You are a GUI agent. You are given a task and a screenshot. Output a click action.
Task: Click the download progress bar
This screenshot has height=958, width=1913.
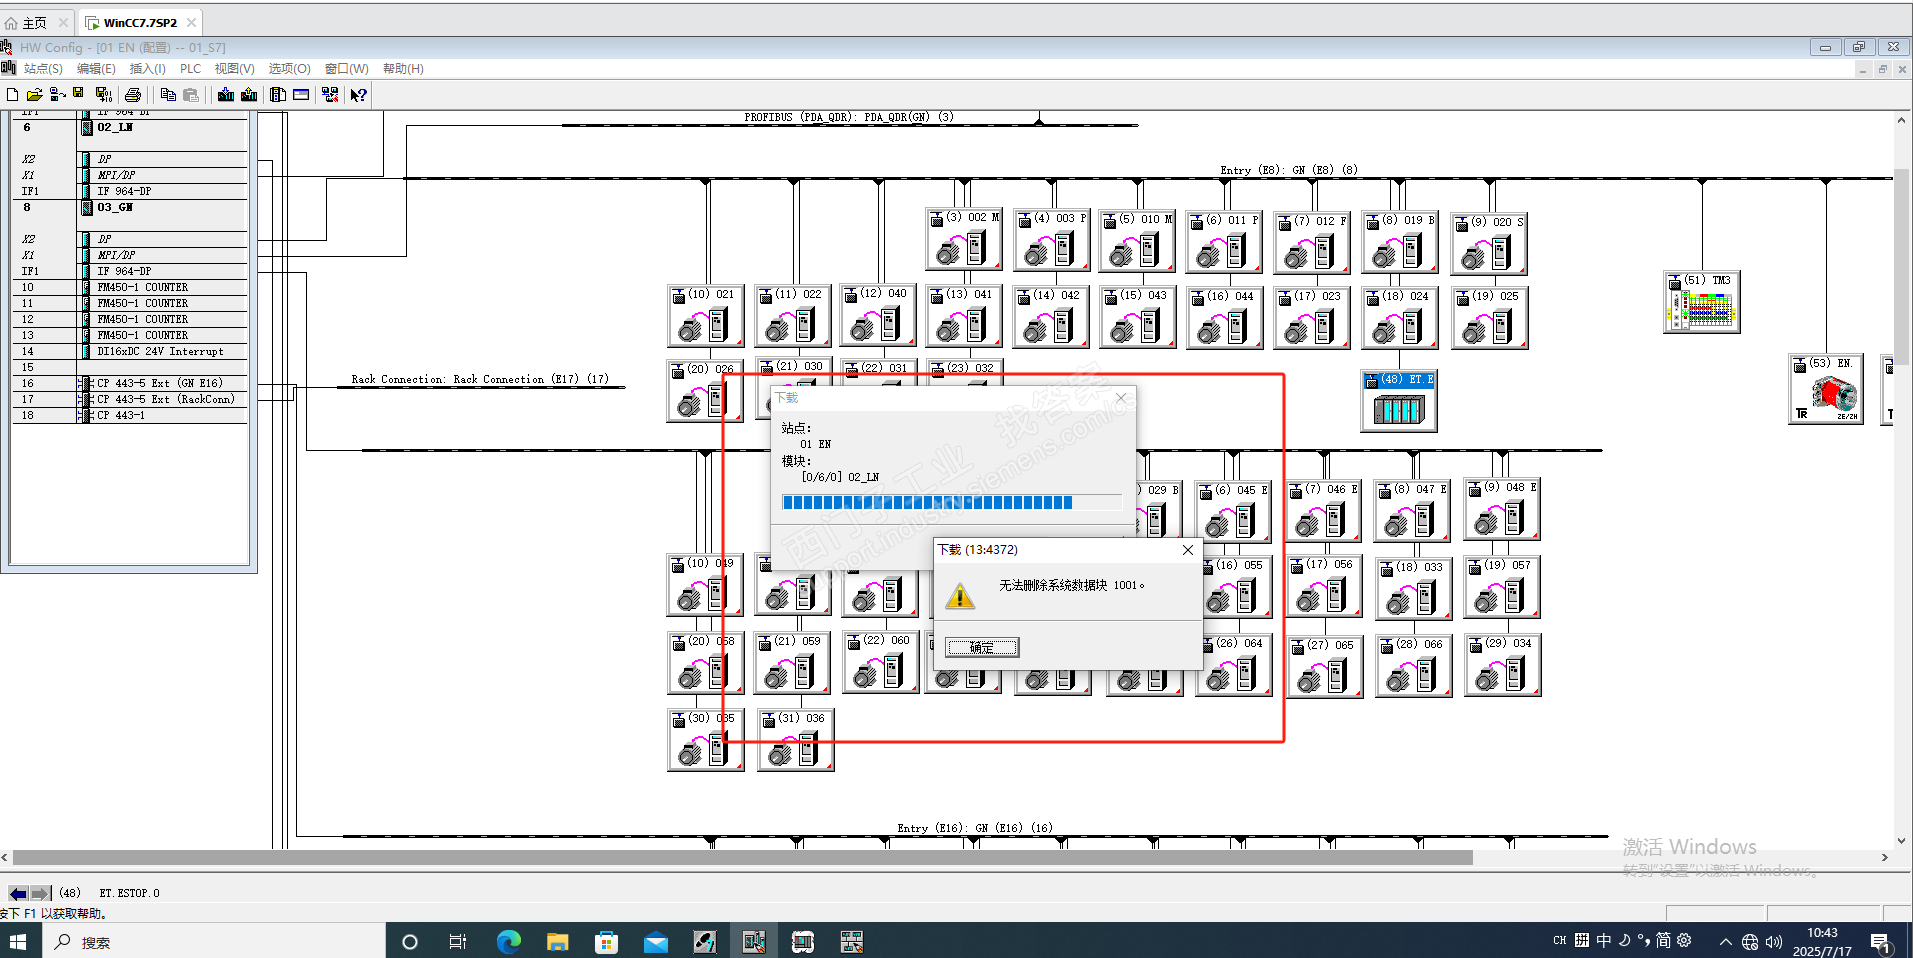tap(952, 502)
